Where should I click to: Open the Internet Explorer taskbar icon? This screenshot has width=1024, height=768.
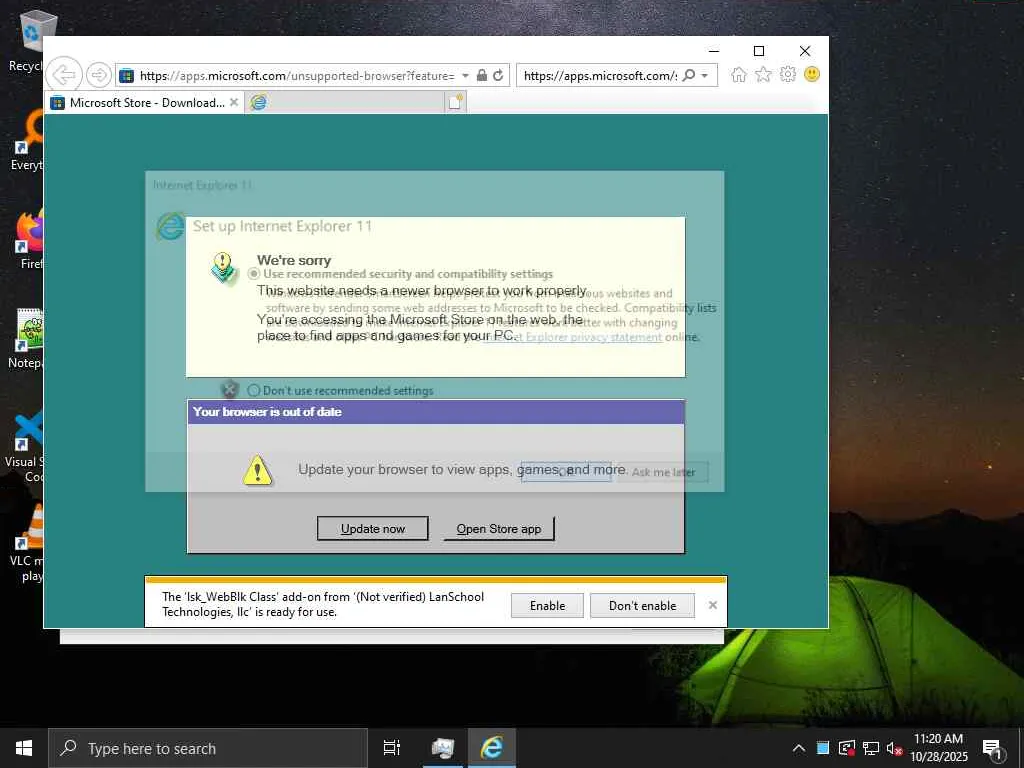click(x=491, y=748)
